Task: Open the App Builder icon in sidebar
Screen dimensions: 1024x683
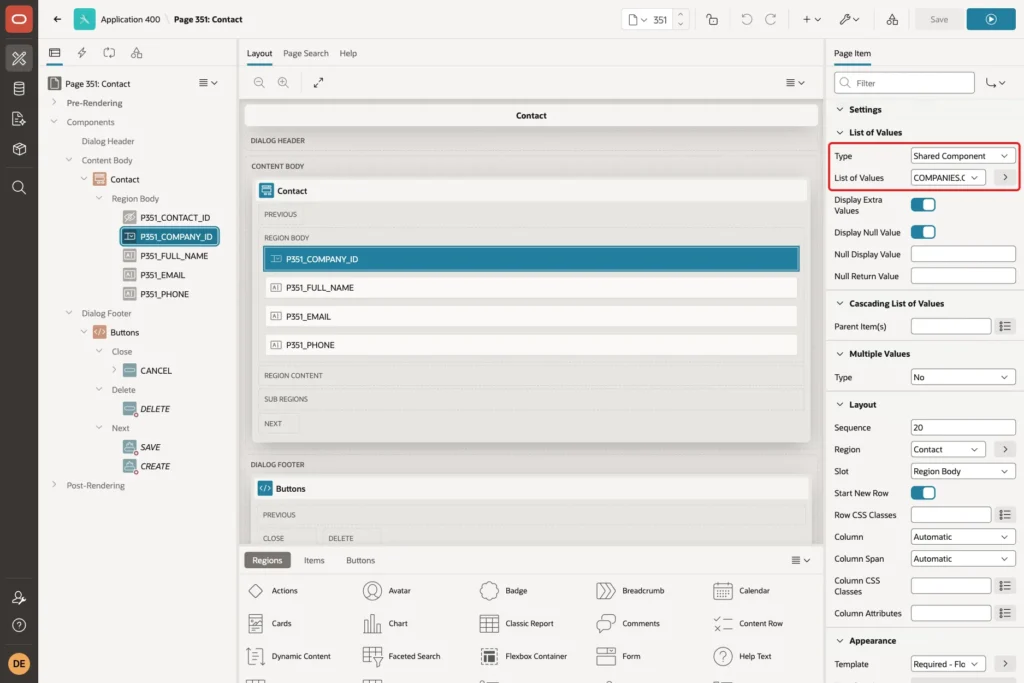Action: pos(19,58)
